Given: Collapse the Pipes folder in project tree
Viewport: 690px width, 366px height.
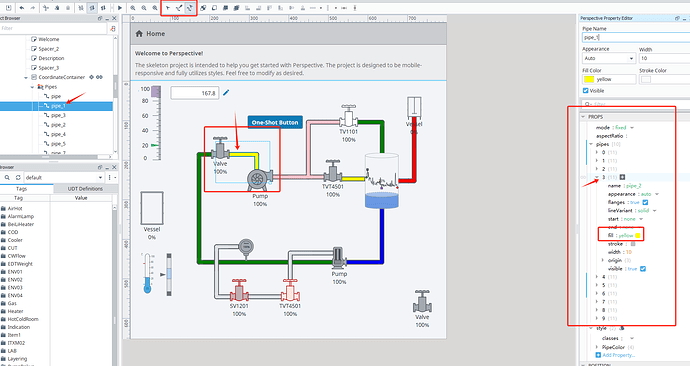Looking at the screenshot, I should coord(33,87).
